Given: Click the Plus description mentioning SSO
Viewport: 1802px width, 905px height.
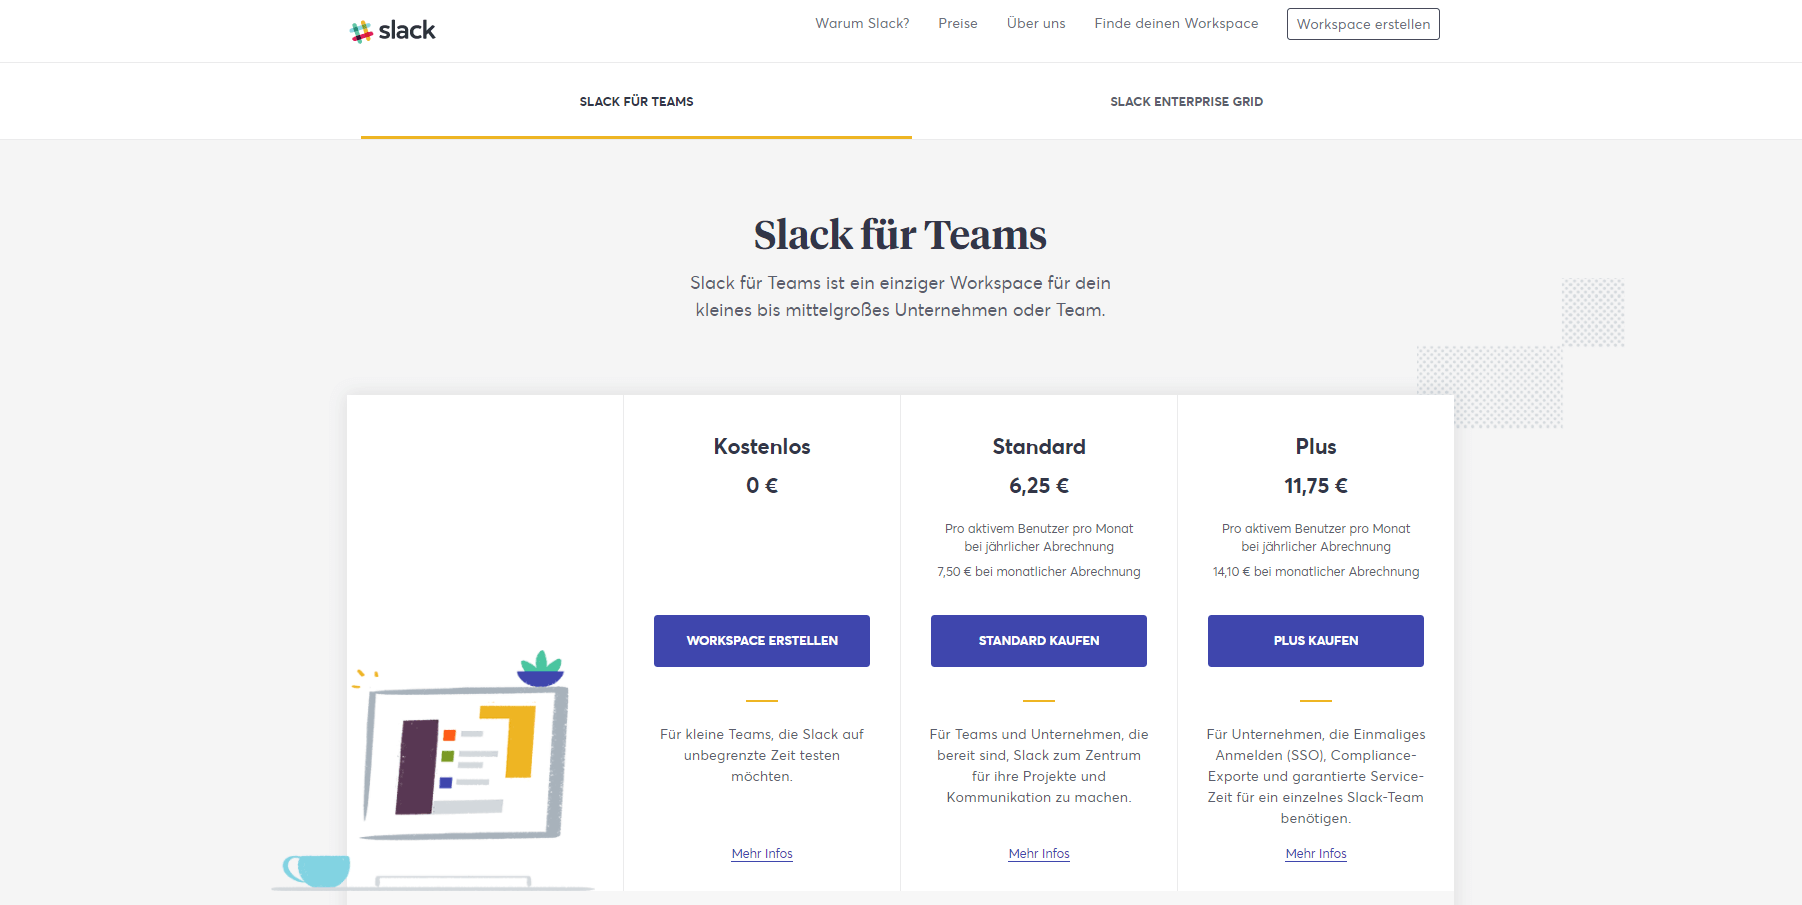Looking at the screenshot, I should tap(1316, 776).
